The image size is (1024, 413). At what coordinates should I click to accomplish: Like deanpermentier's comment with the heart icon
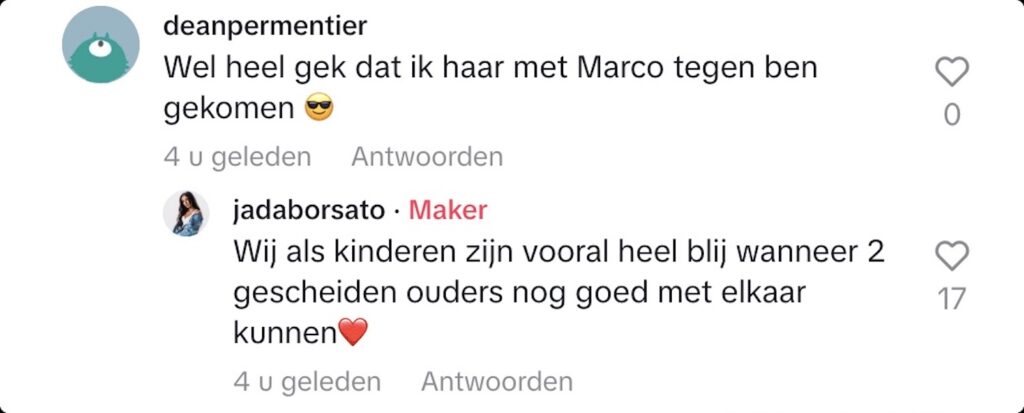click(x=952, y=72)
